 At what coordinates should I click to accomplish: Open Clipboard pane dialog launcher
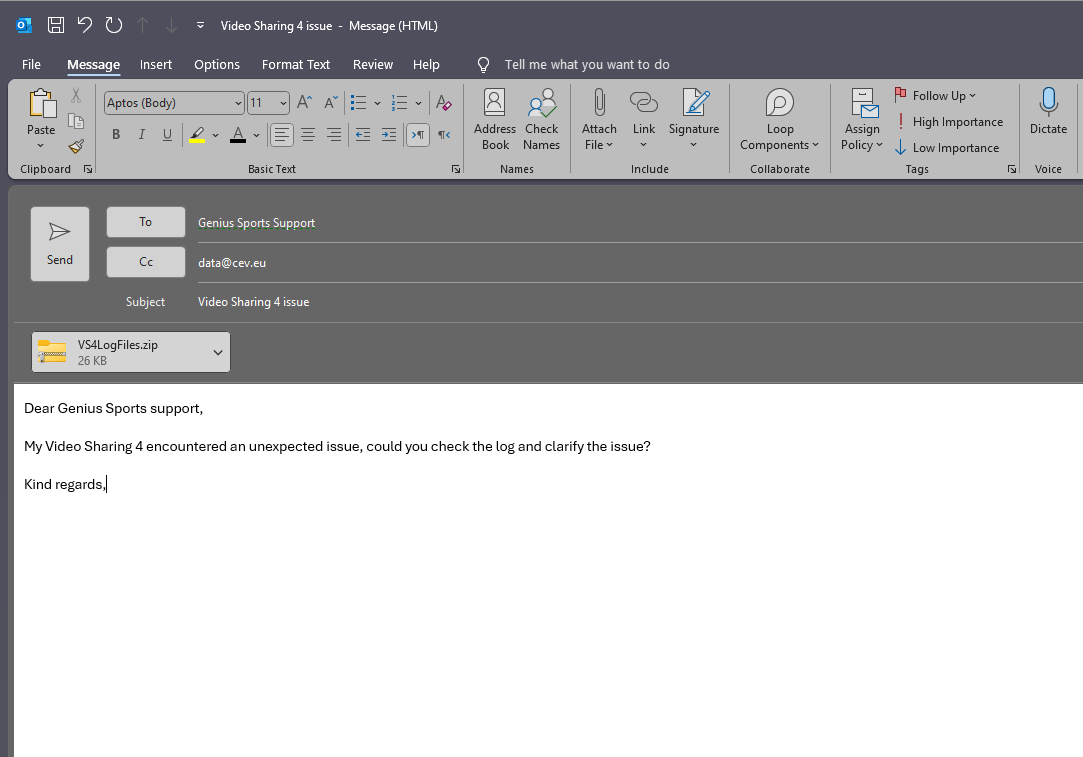pyautogui.click(x=88, y=169)
